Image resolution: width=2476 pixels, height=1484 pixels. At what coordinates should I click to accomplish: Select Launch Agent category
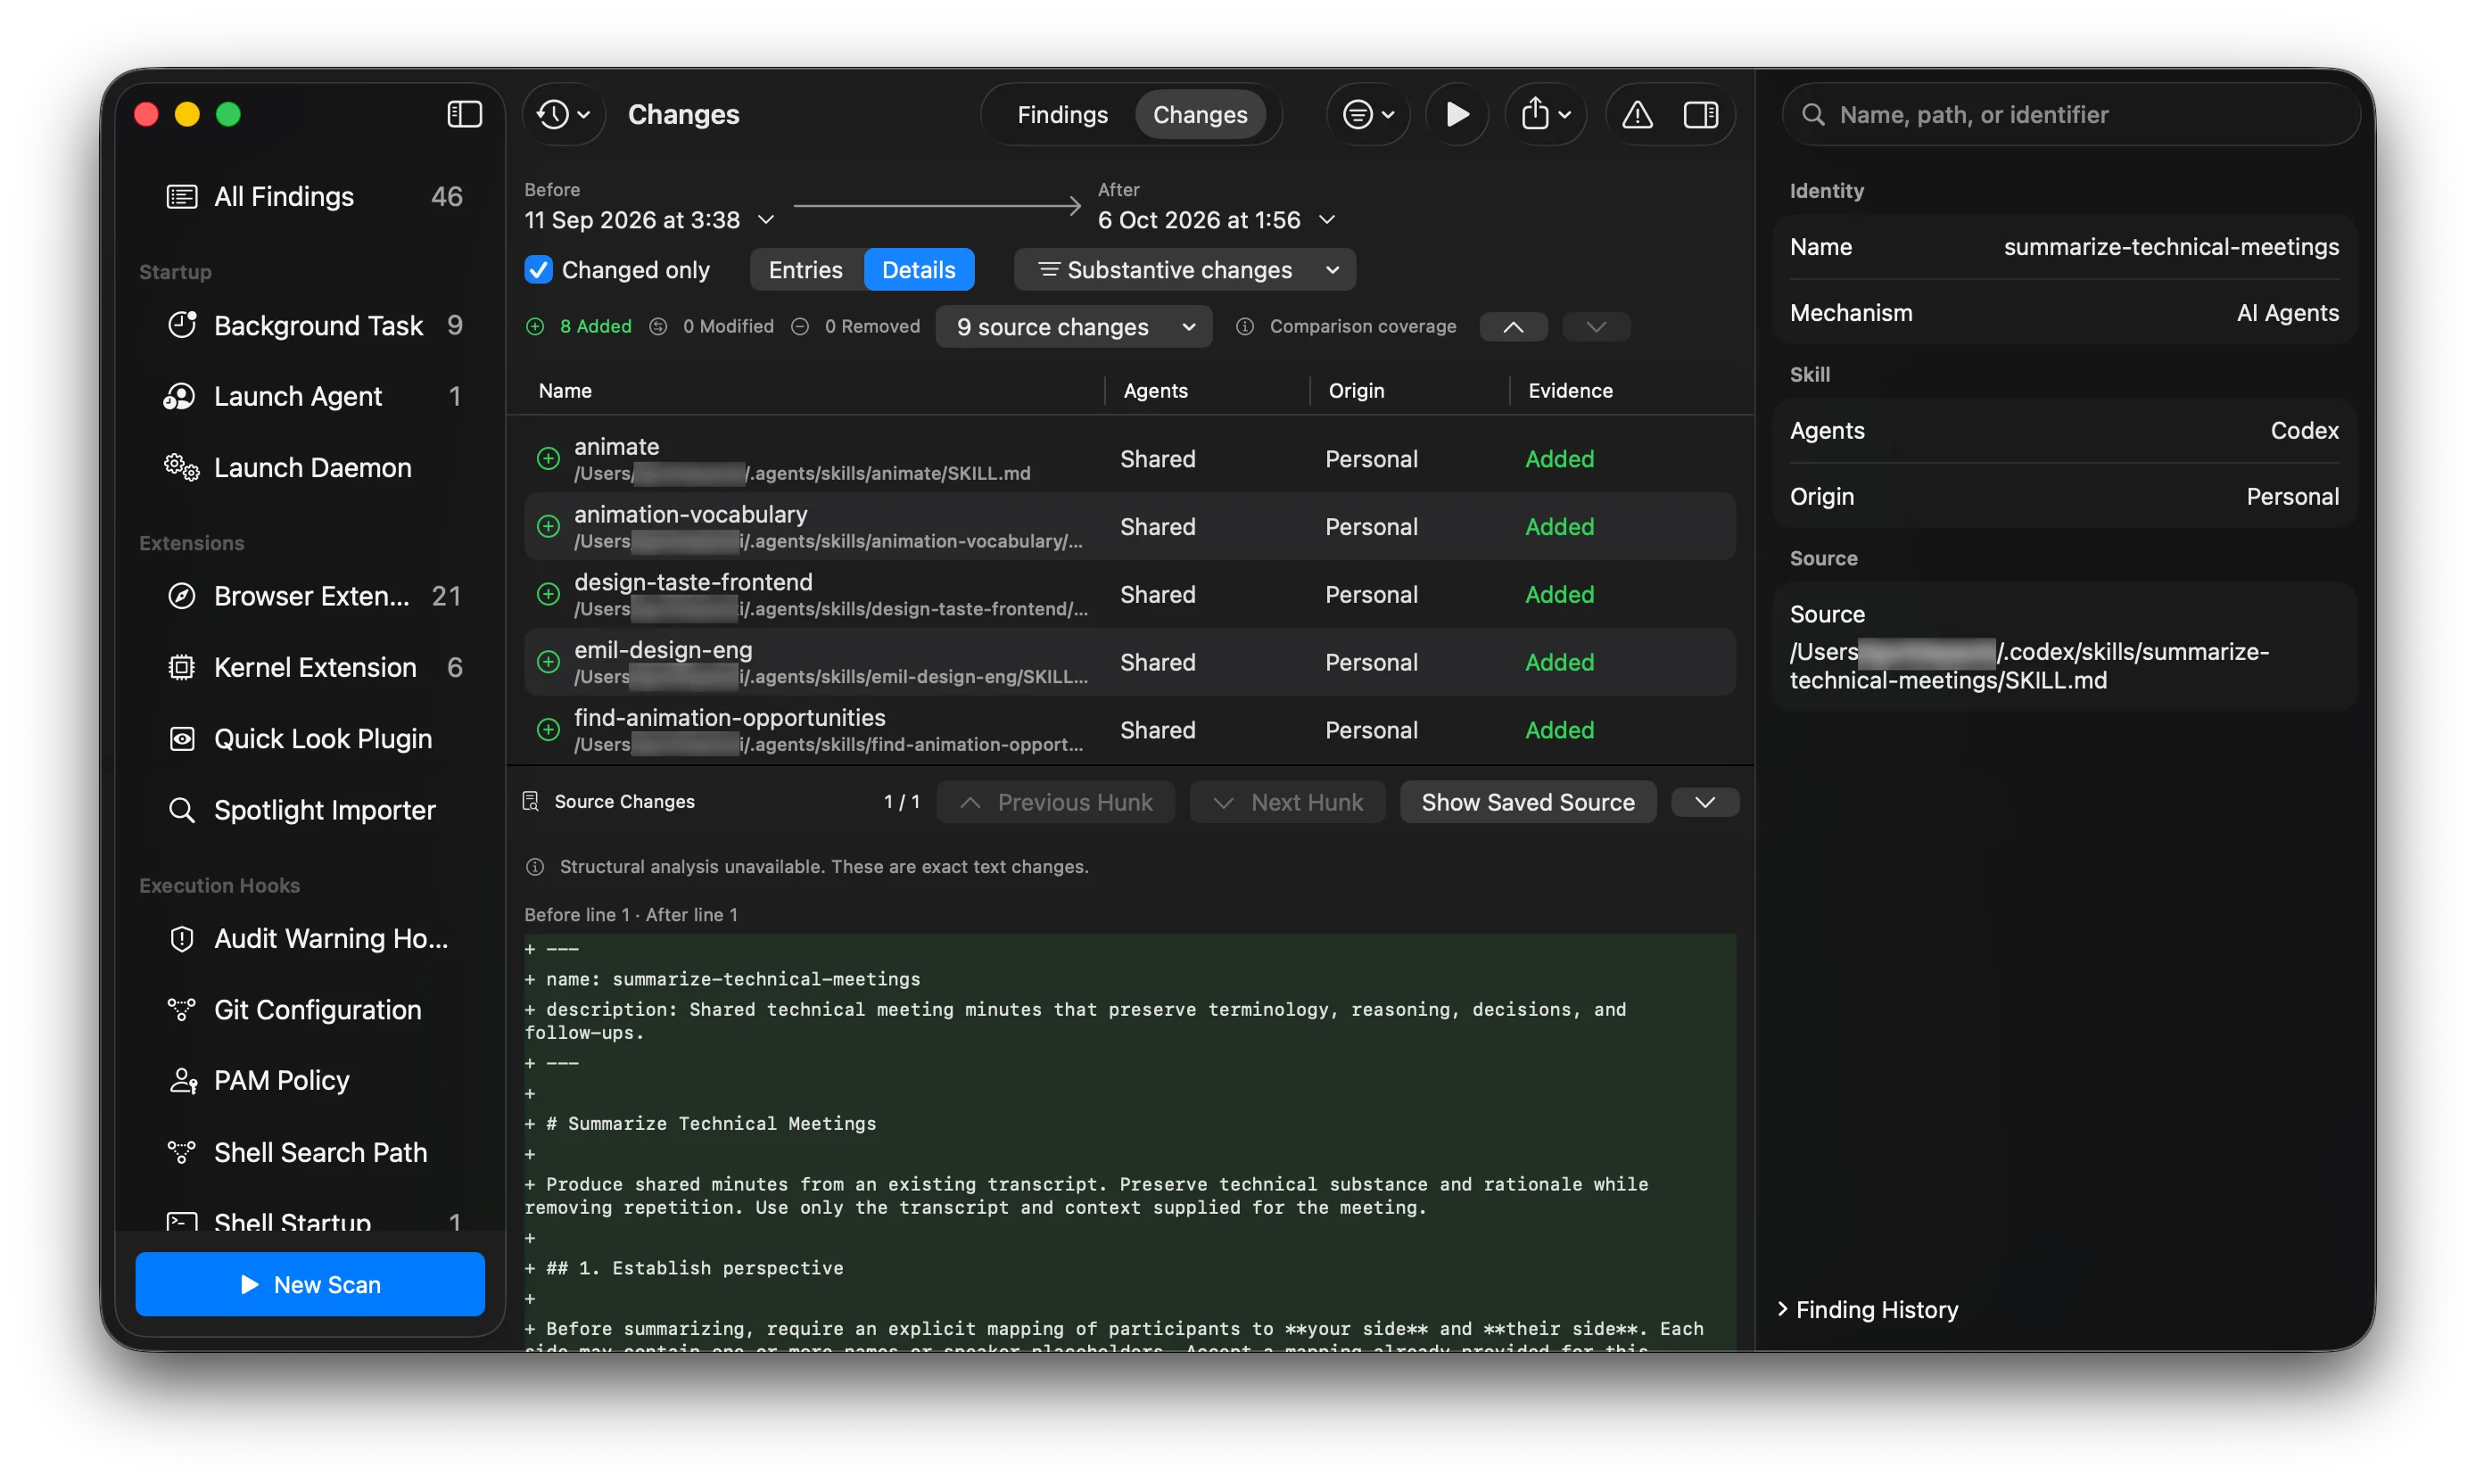[311, 396]
